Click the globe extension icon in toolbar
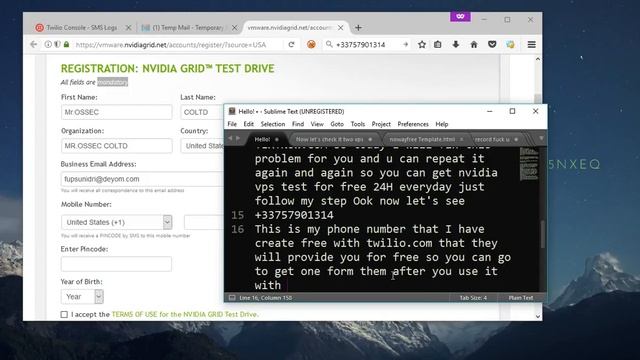Image resolution: width=640 pixels, height=360 pixels. tap(510, 44)
